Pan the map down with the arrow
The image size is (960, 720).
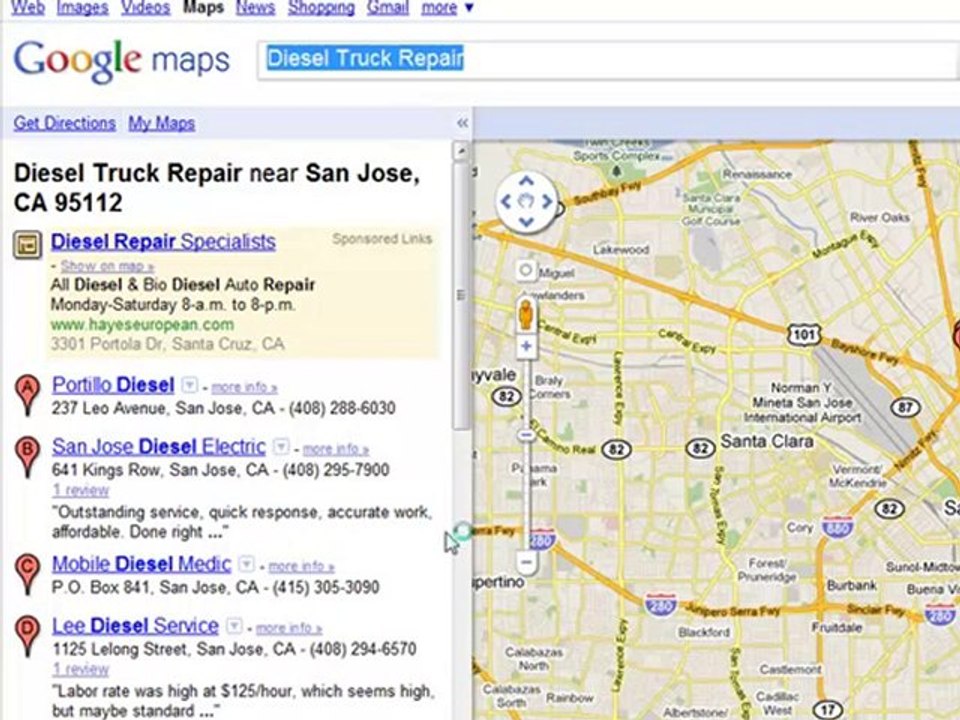click(526, 222)
